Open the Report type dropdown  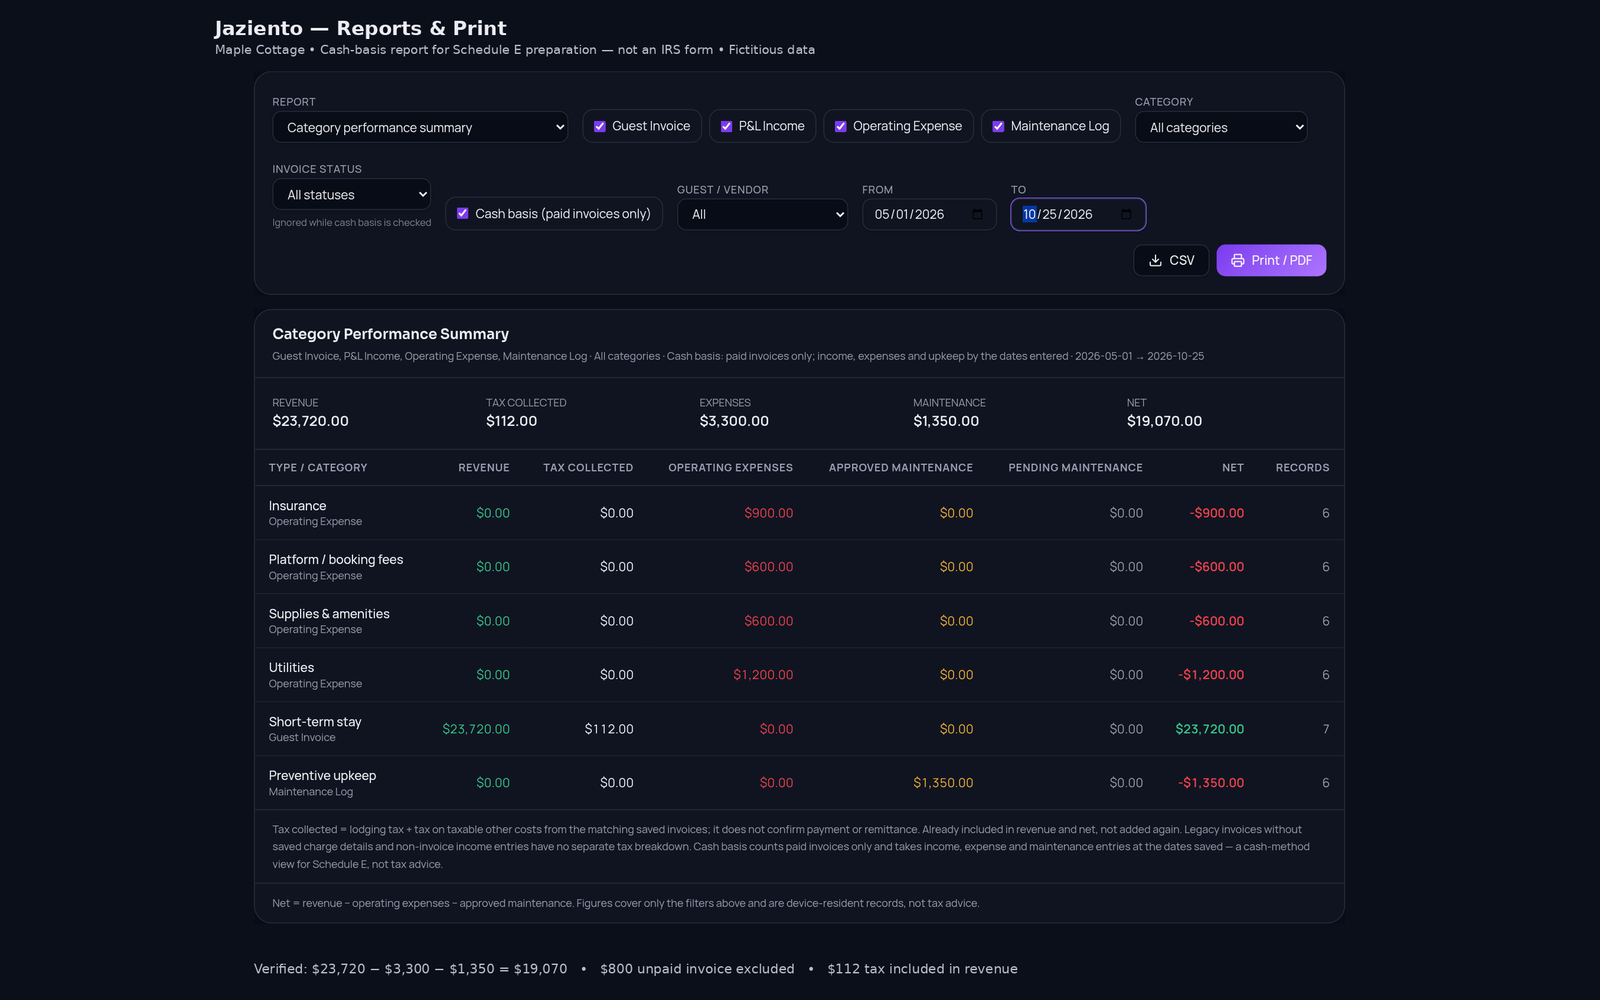420,127
